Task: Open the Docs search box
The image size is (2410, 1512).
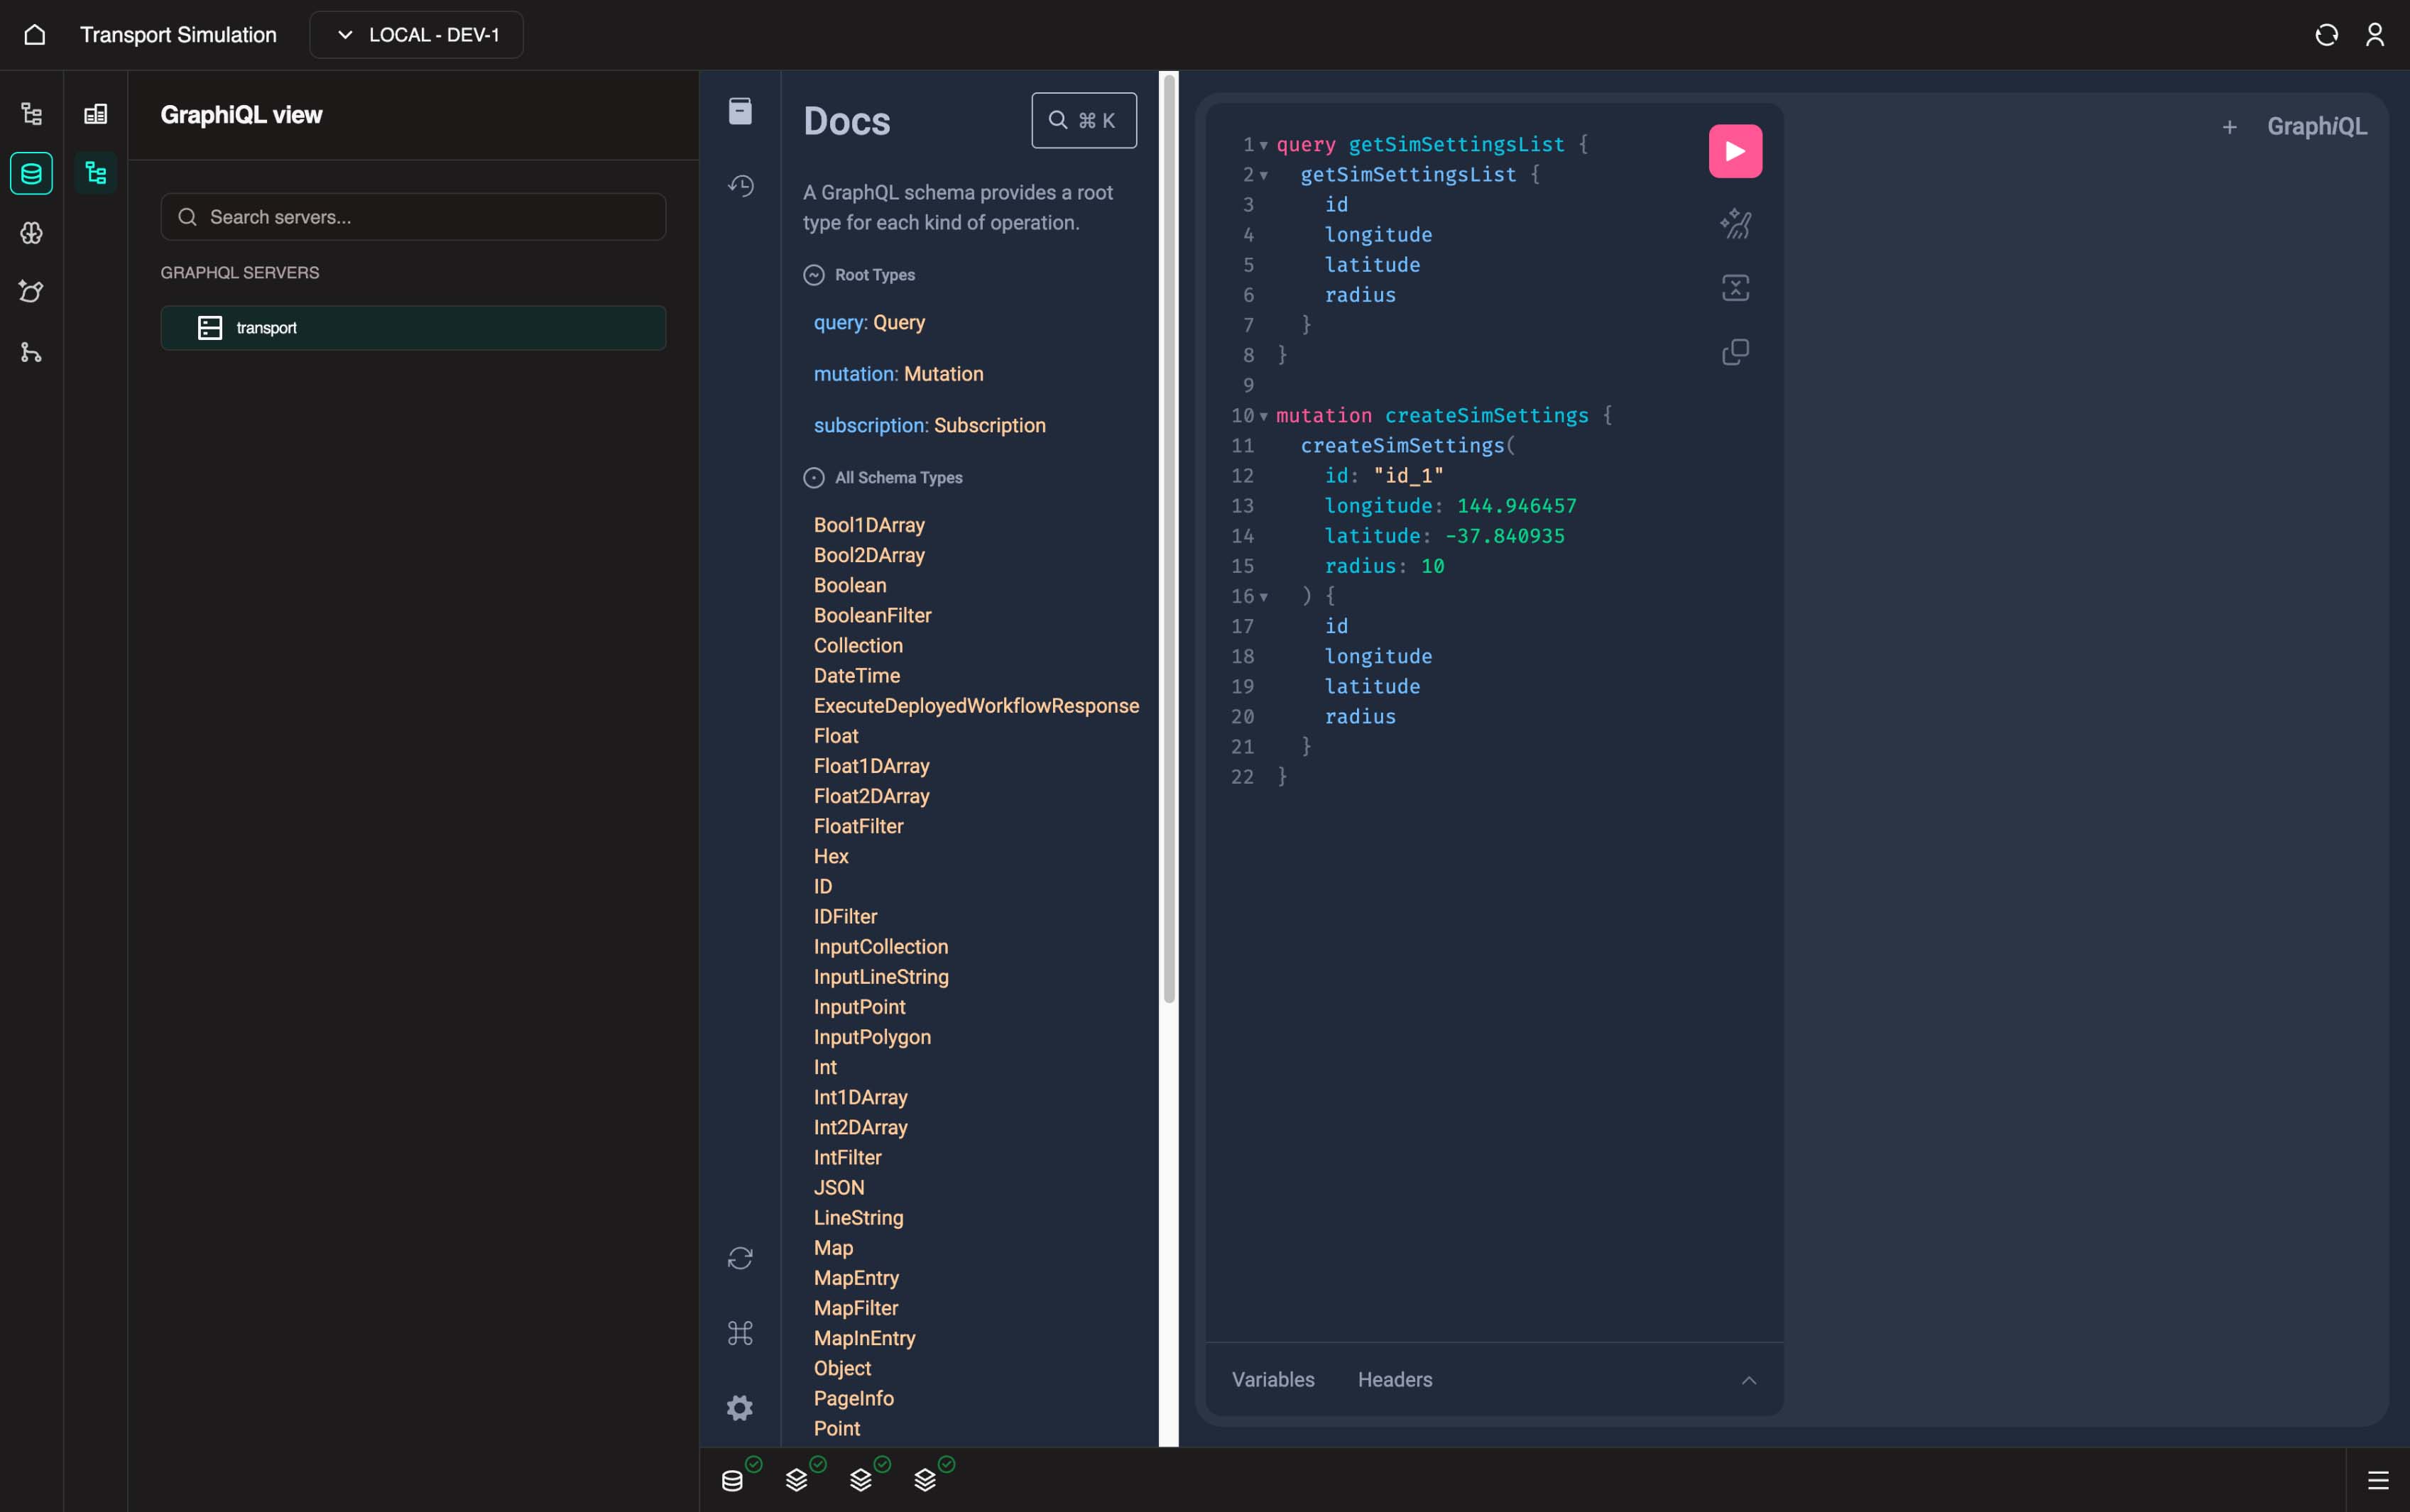Action: click(x=1084, y=121)
